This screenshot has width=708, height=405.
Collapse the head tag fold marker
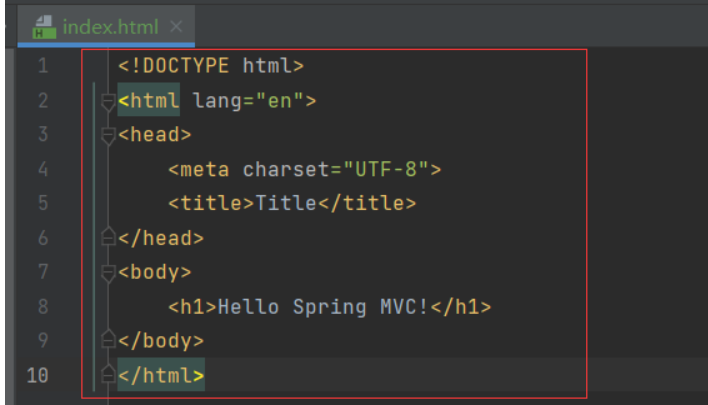tap(108, 136)
